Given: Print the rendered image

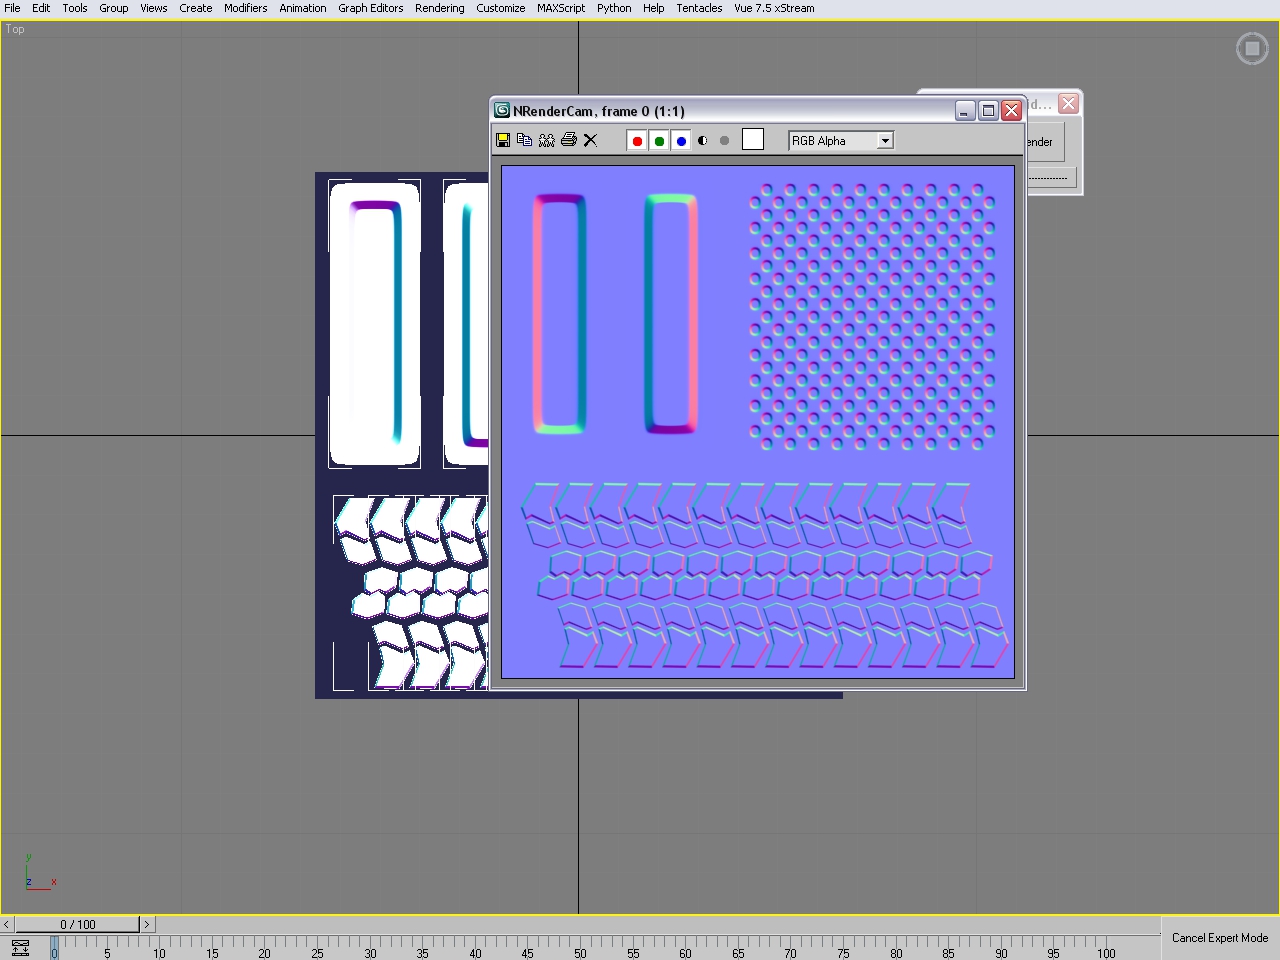Looking at the screenshot, I should point(568,140).
